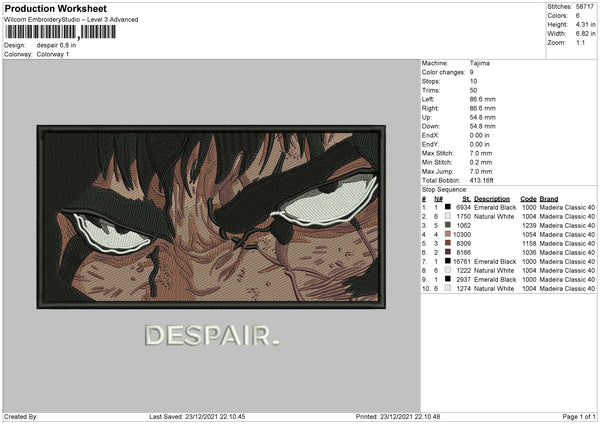The image size is (600, 424).
Task: Select the 'Up:' measurement label
Action: click(427, 117)
